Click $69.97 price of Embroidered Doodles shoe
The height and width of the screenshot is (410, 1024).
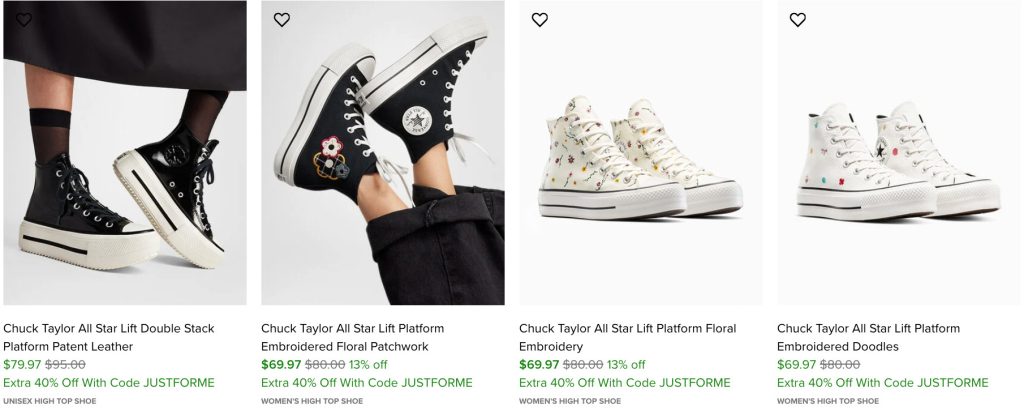coord(796,365)
